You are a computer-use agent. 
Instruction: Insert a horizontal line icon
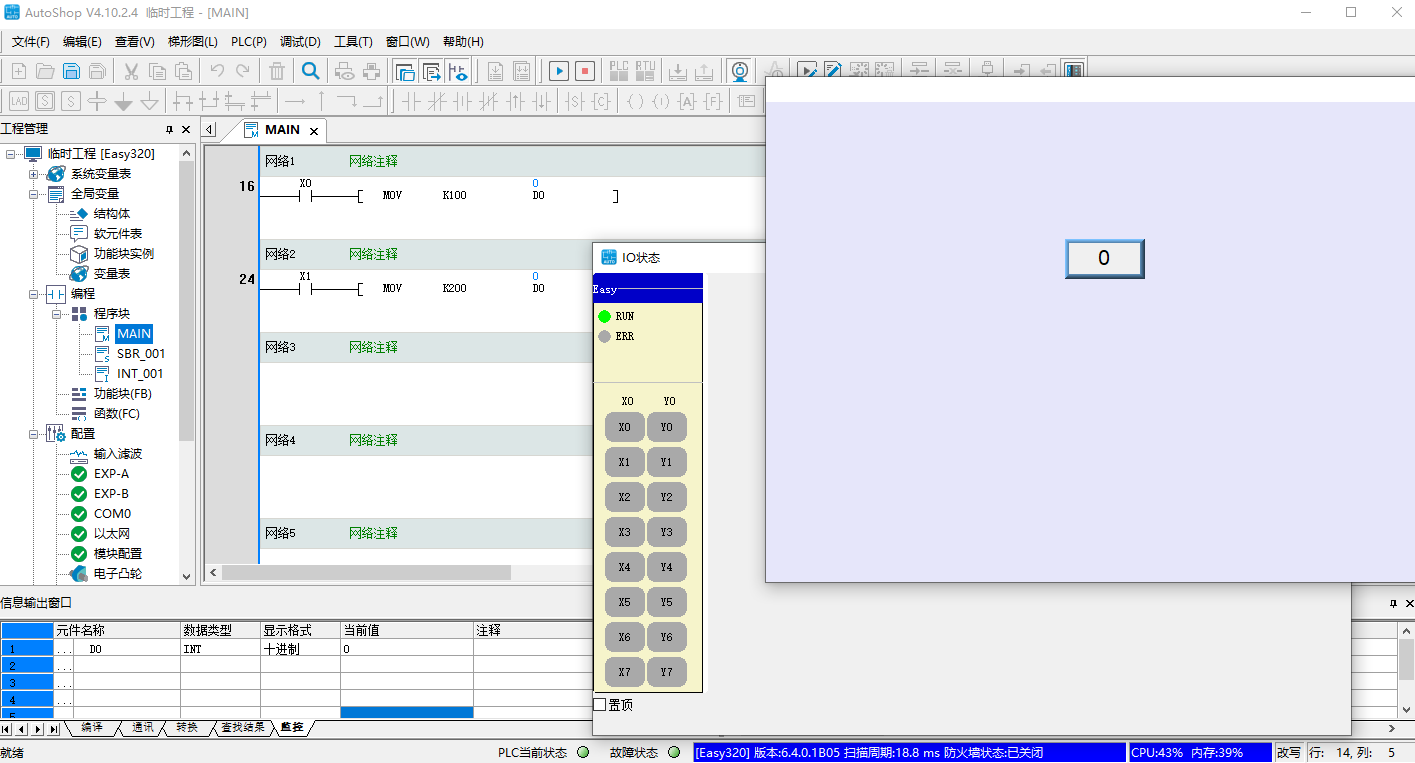295,101
